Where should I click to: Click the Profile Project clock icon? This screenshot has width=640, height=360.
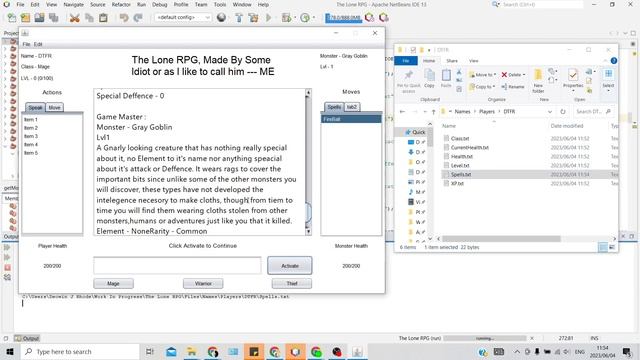pos(305,18)
